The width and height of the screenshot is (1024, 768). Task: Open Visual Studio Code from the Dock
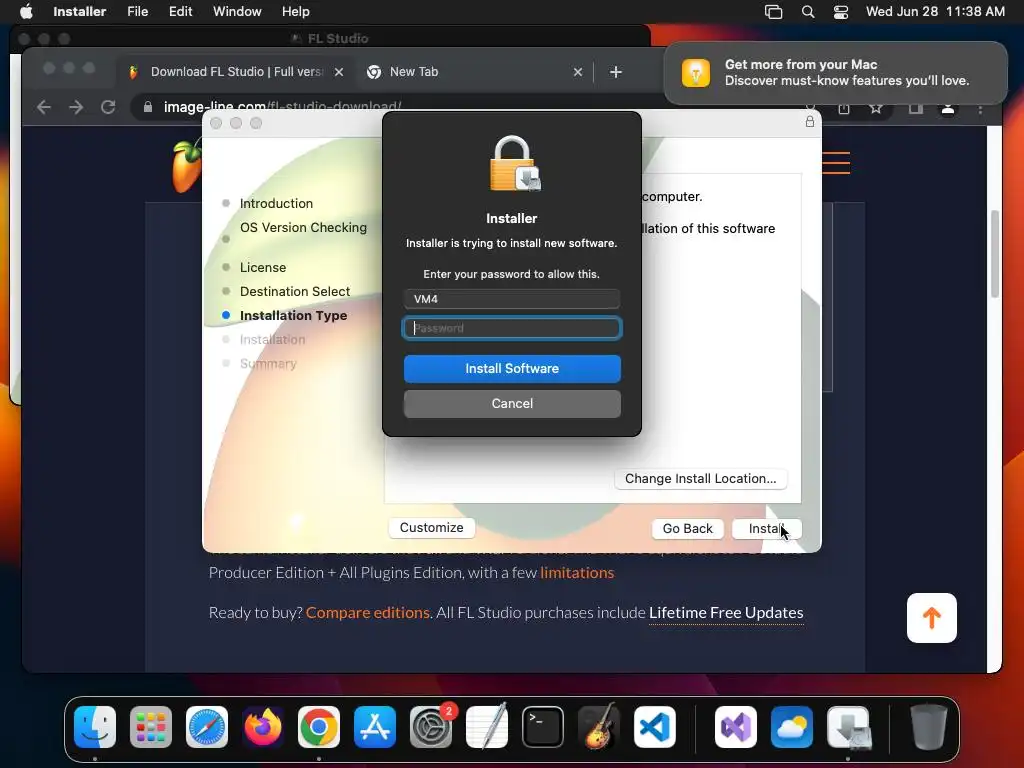(654, 727)
